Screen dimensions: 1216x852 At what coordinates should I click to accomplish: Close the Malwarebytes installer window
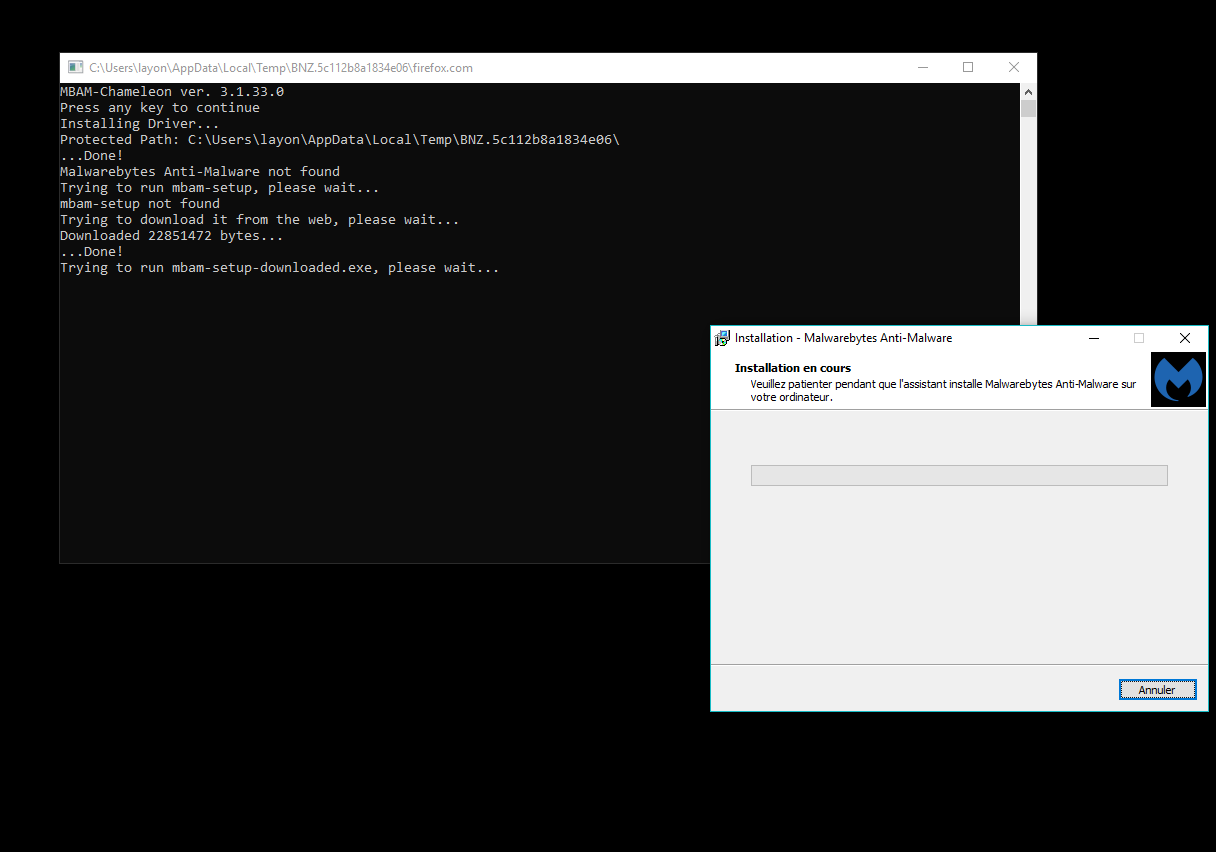pos(1185,338)
